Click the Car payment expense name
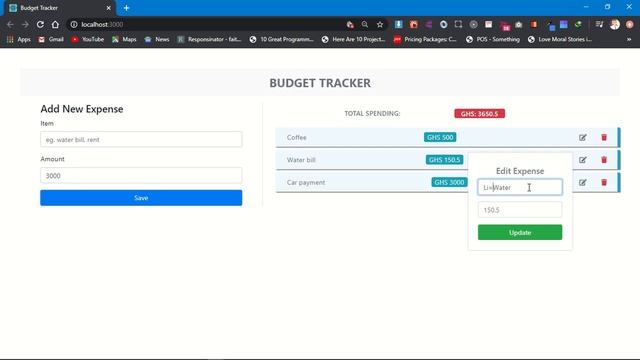640x360 pixels. point(306,182)
